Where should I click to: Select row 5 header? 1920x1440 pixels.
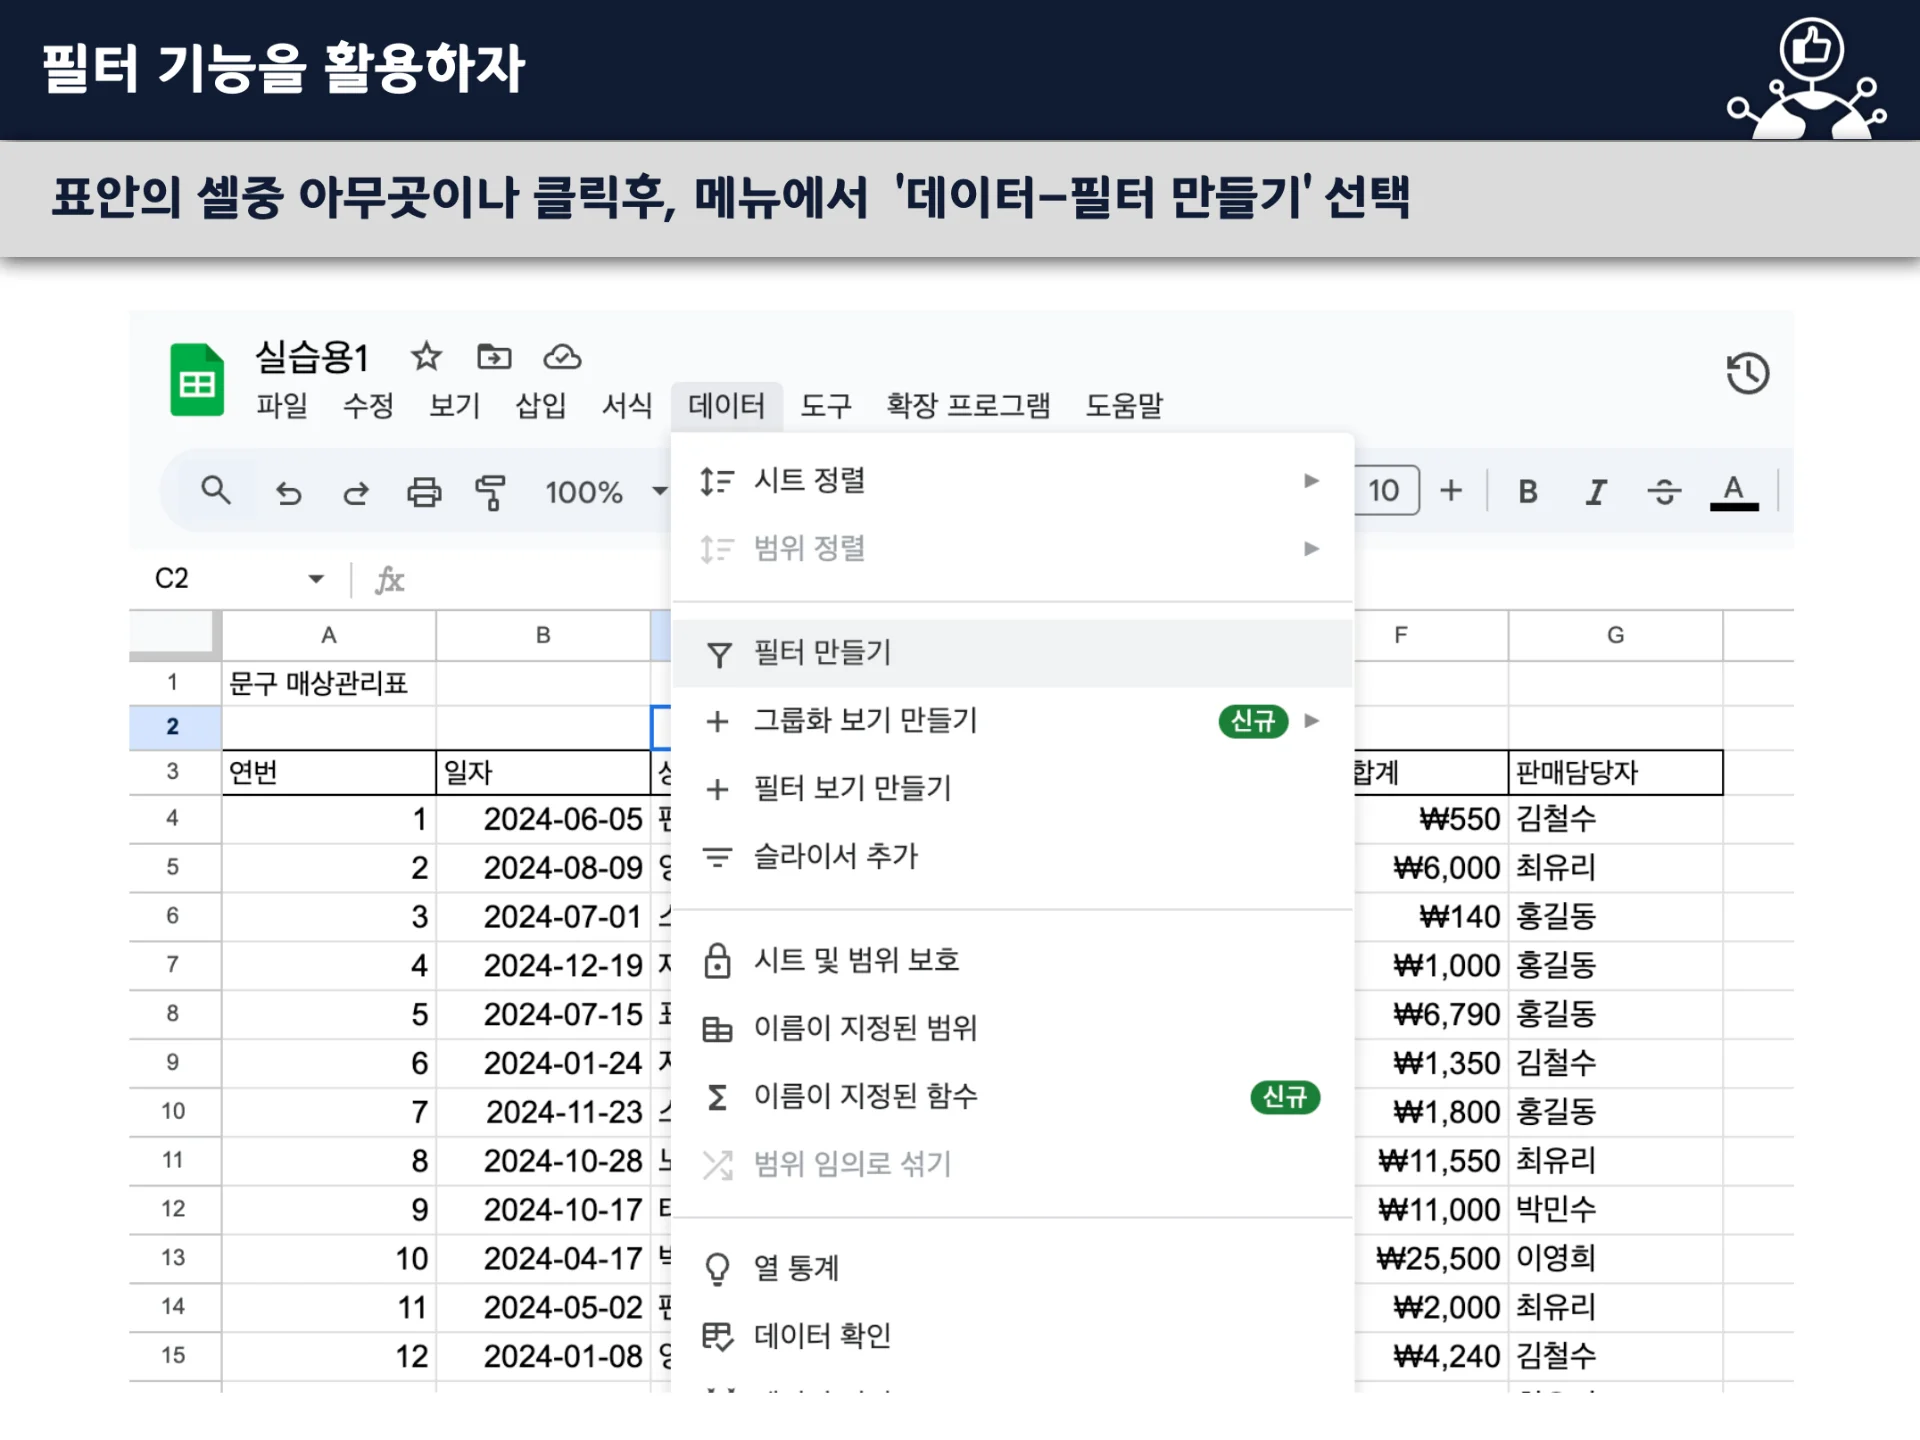tap(174, 867)
